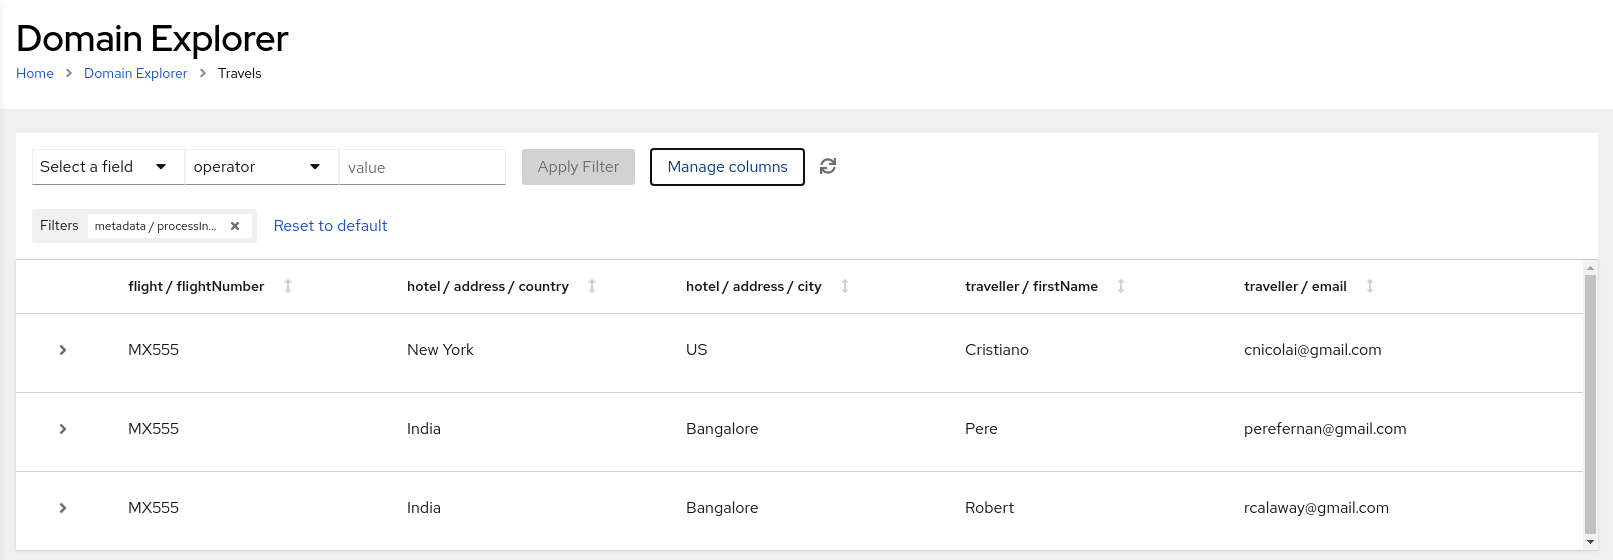The width and height of the screenshot is (1613, 560).
Task: Go to Home breadcrumb link
Action: pos(35,73)
